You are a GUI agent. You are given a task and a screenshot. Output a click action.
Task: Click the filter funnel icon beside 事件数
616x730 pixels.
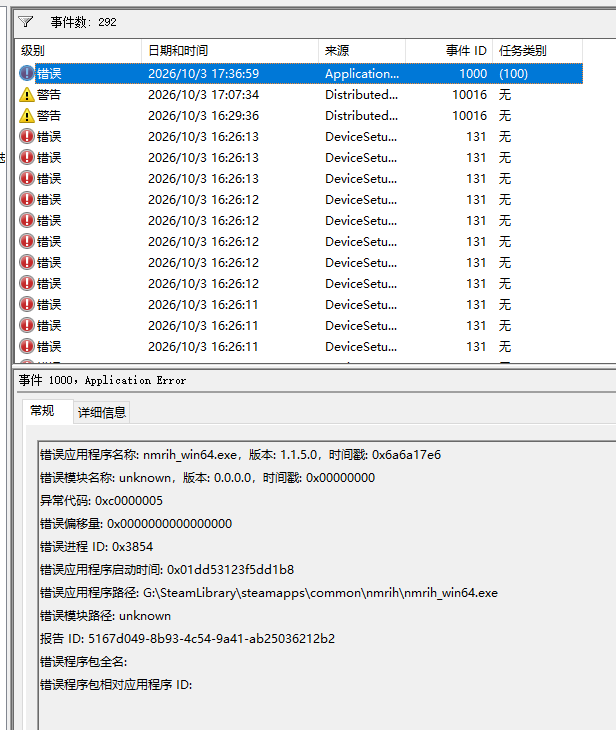coord(26,22)
